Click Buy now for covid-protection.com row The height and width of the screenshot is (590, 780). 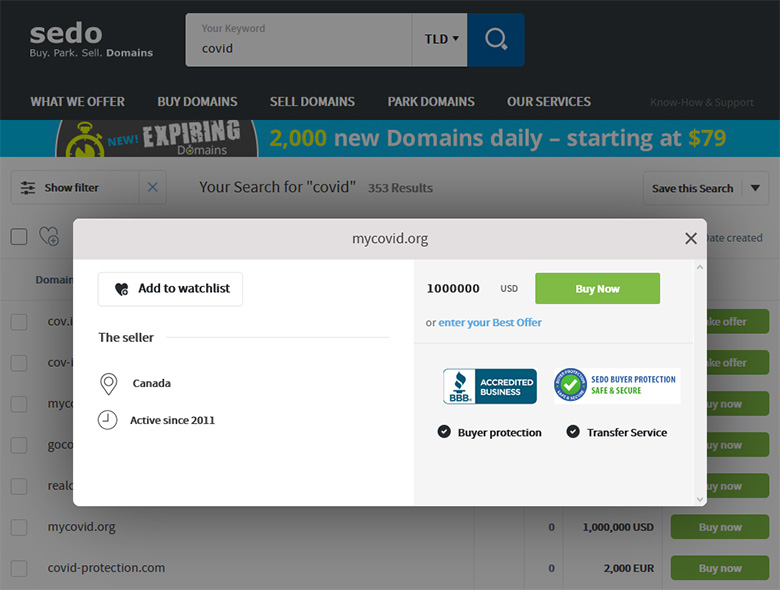(720, 568)
